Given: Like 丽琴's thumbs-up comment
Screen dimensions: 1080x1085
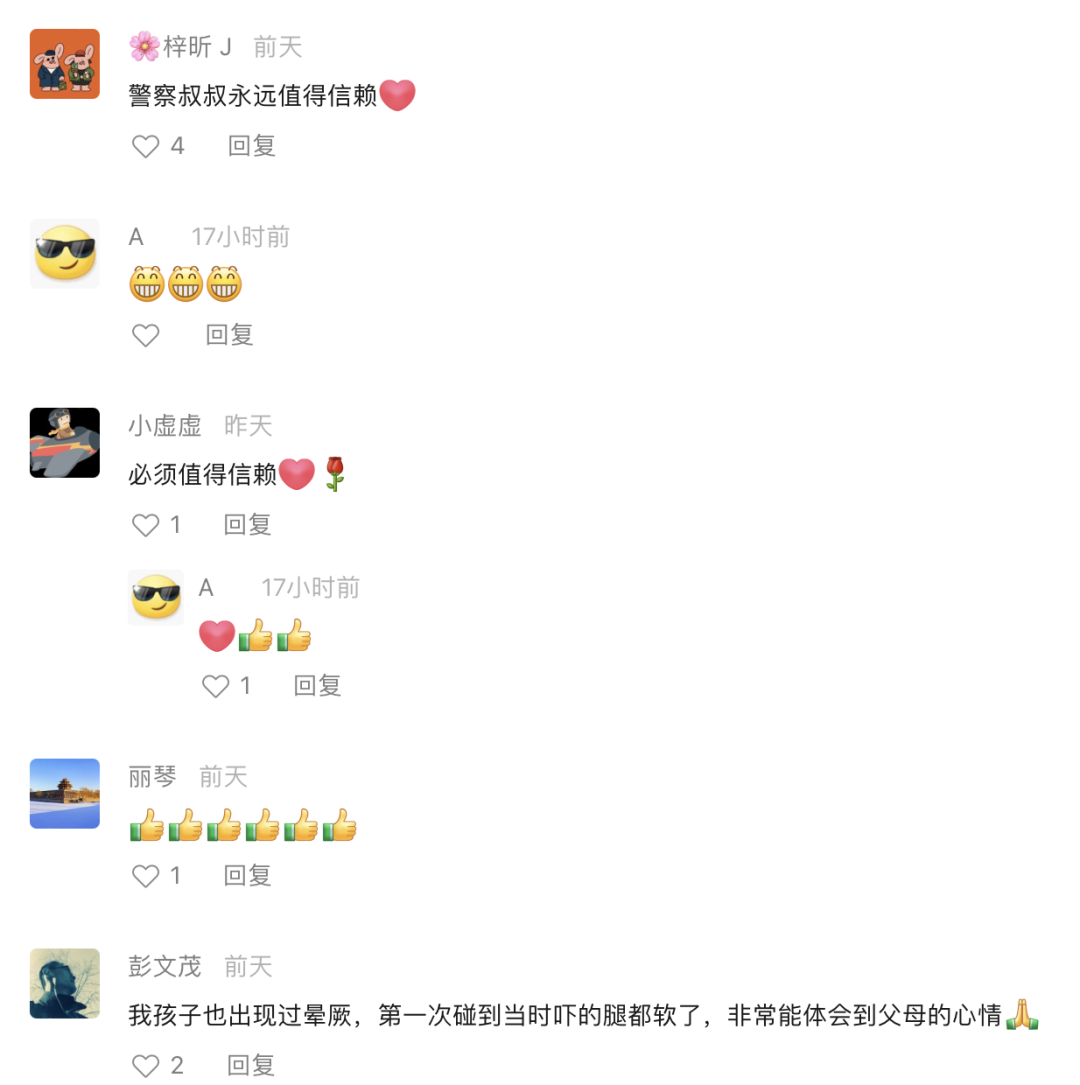Looking at the screenshot, I should point(145,876).
